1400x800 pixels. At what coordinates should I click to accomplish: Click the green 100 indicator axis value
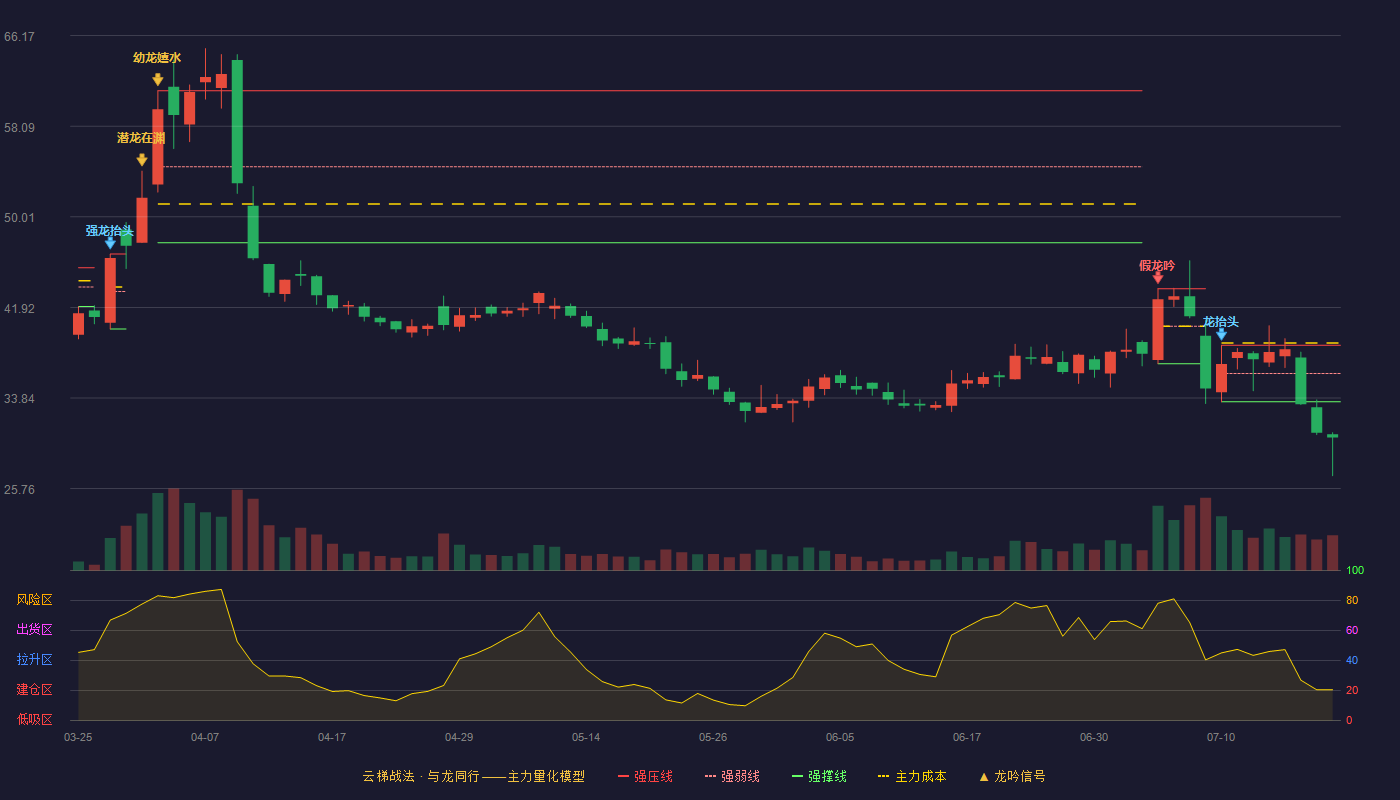[x=1355, y=571]
